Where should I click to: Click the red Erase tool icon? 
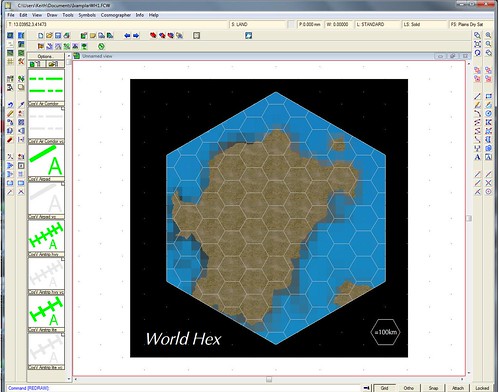coord(10,140)
